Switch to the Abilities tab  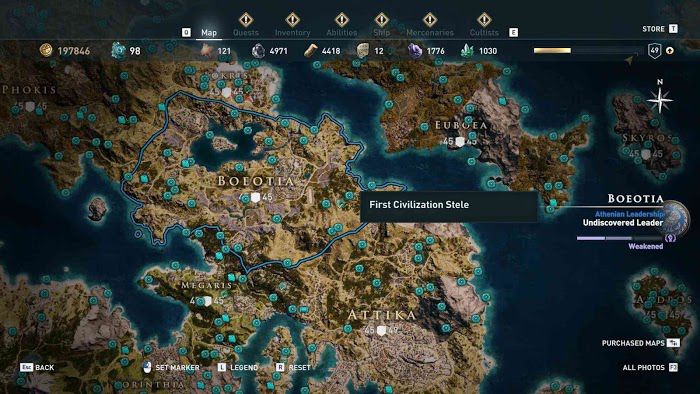pyautogui.click(x=342, y=33)
